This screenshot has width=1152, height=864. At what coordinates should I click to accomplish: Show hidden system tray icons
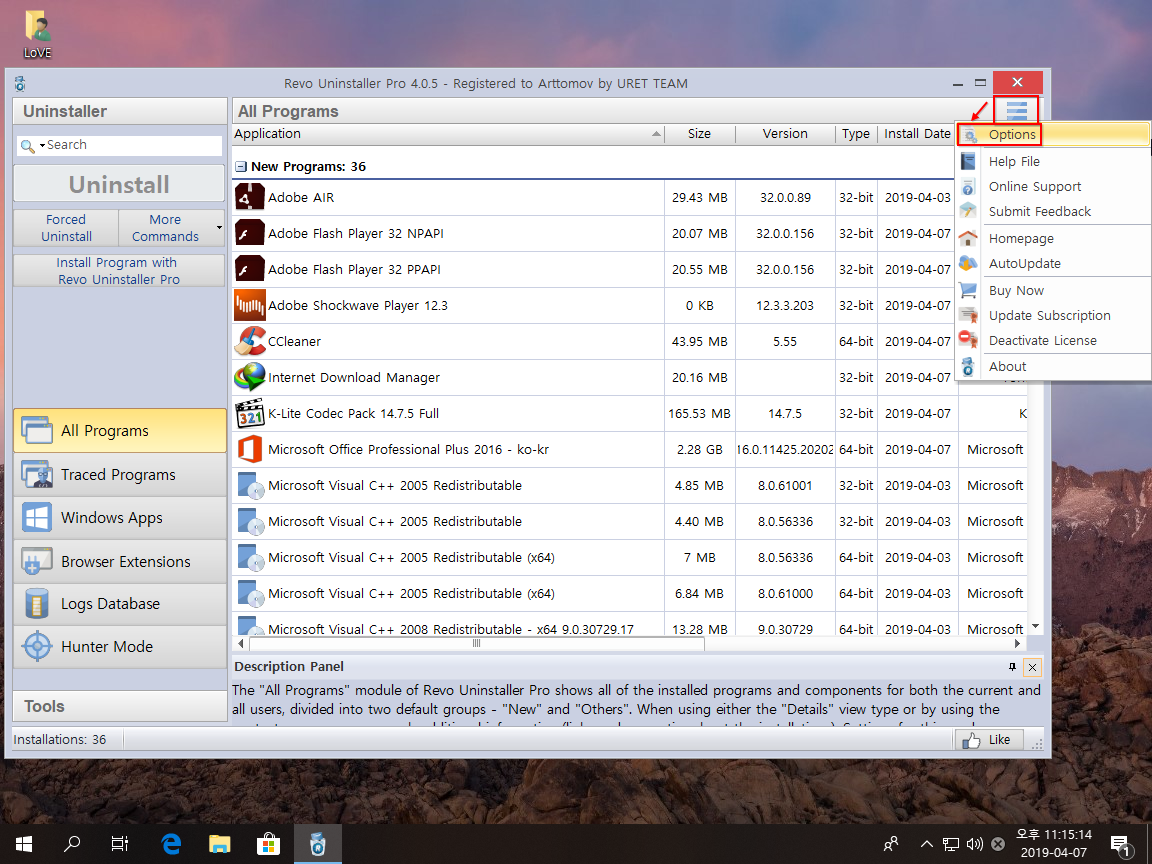[x=927, y=844]
